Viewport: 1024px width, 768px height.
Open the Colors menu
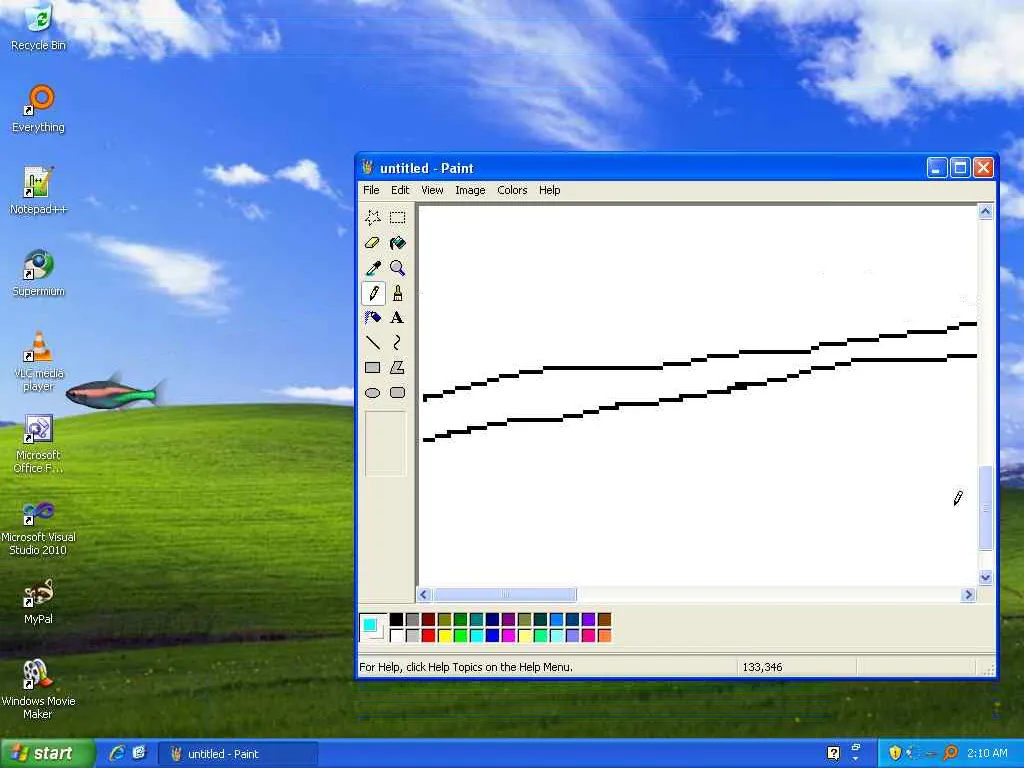[512, 190]
